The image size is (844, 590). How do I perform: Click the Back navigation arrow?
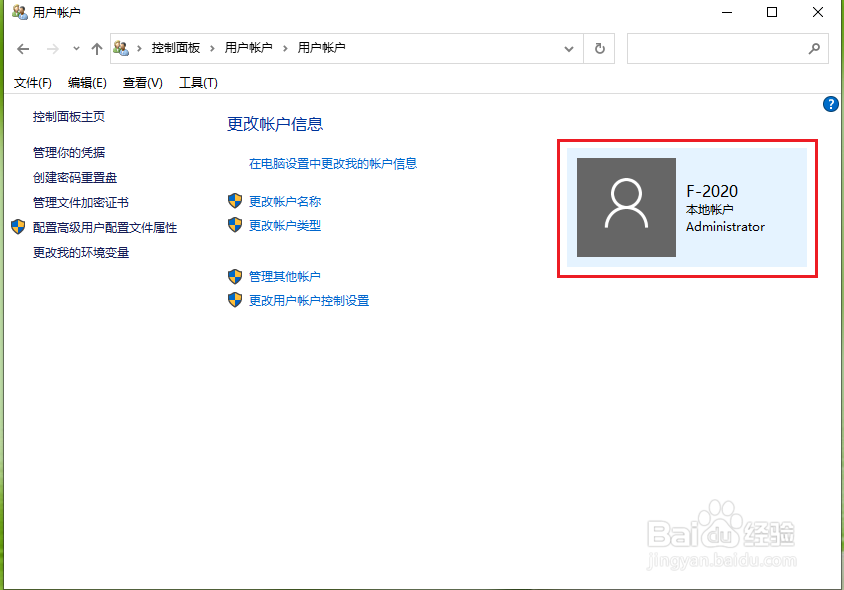(23, 49)
